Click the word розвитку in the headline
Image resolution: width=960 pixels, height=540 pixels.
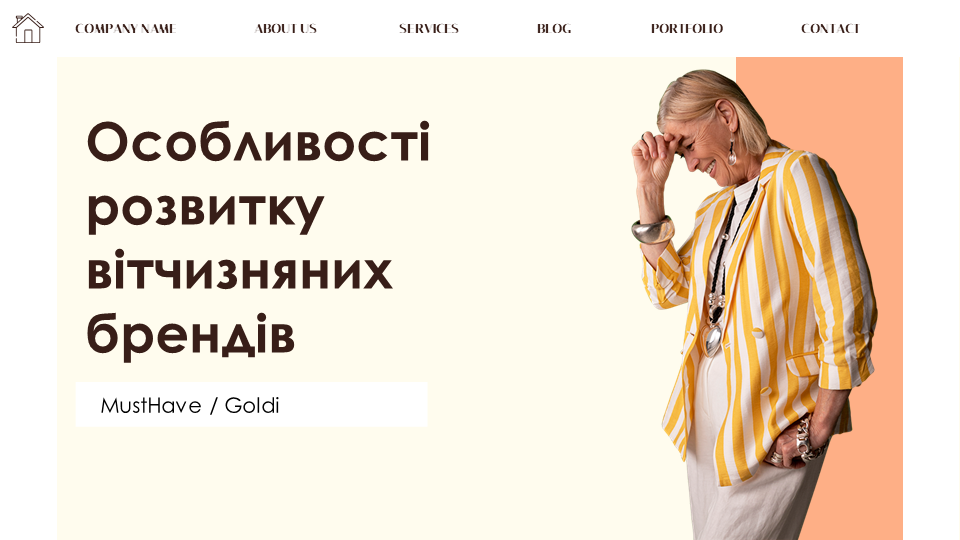205,210
